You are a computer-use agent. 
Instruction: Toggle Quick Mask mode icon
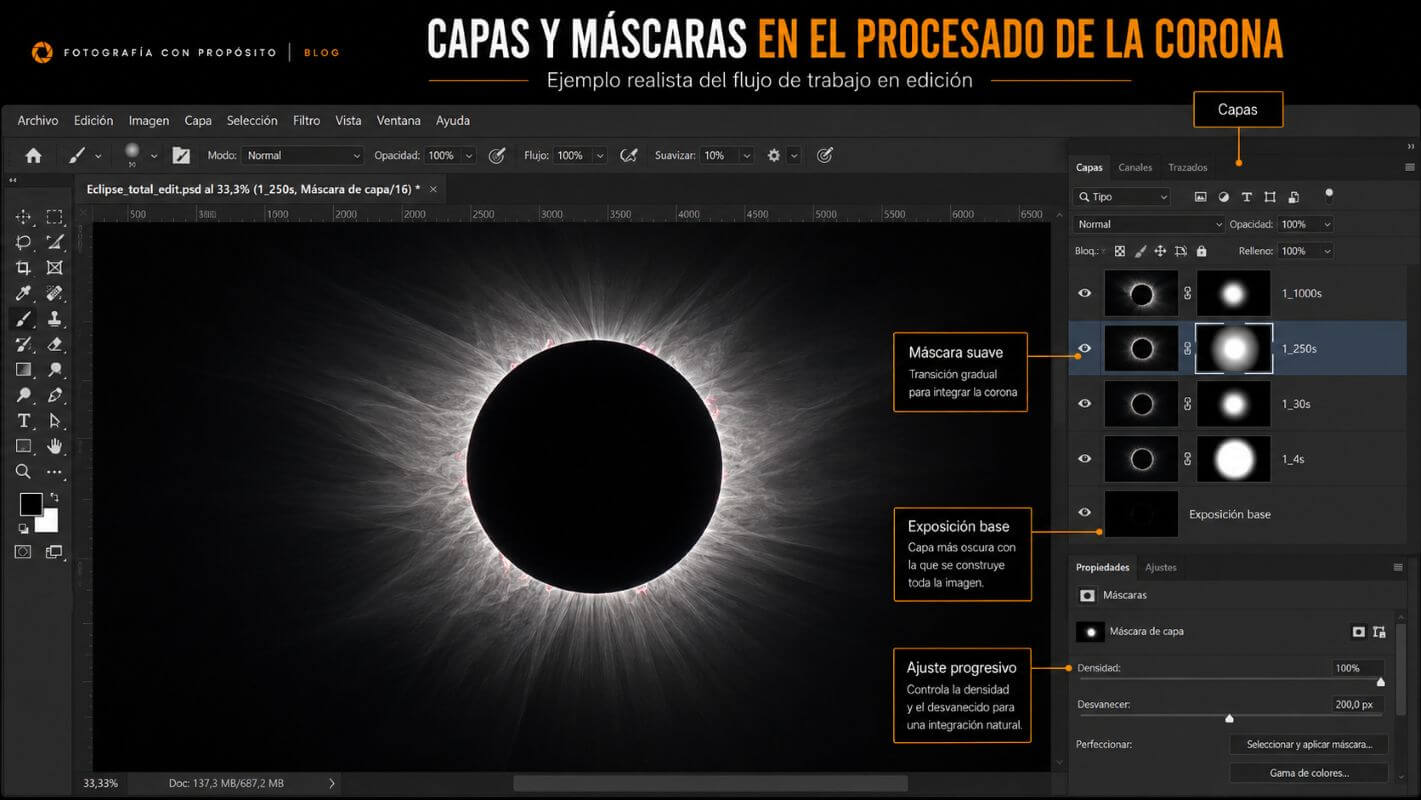tap(23, 551)
